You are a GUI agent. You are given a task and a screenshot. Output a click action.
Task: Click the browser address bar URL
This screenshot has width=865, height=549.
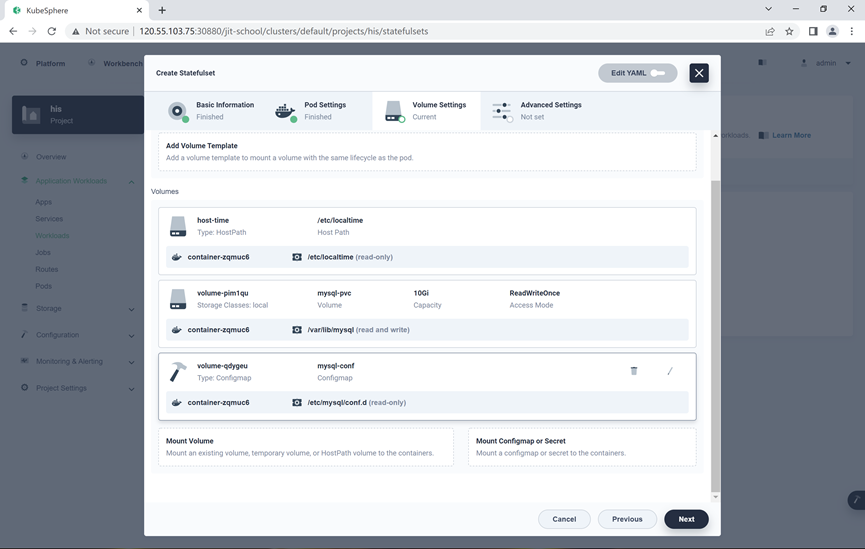coord(284,31)
